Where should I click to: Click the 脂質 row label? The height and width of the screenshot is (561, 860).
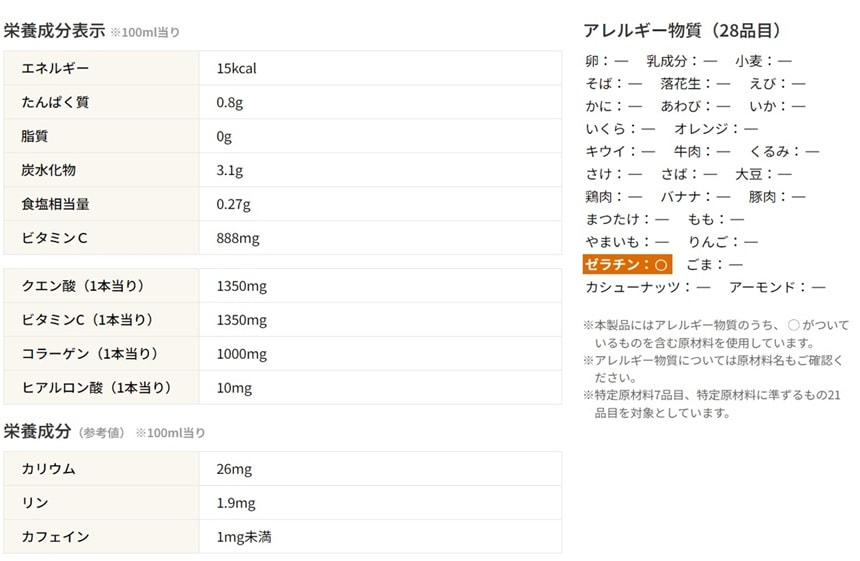click(x=35, y=136)
